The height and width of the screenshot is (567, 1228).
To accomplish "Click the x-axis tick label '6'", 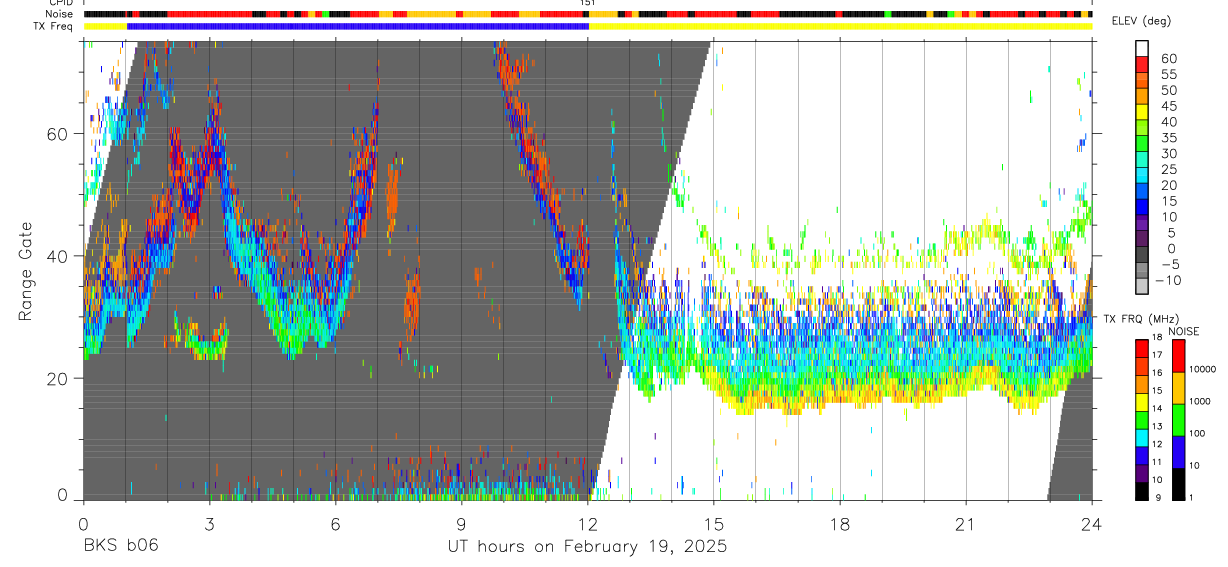I will point(335,523).
